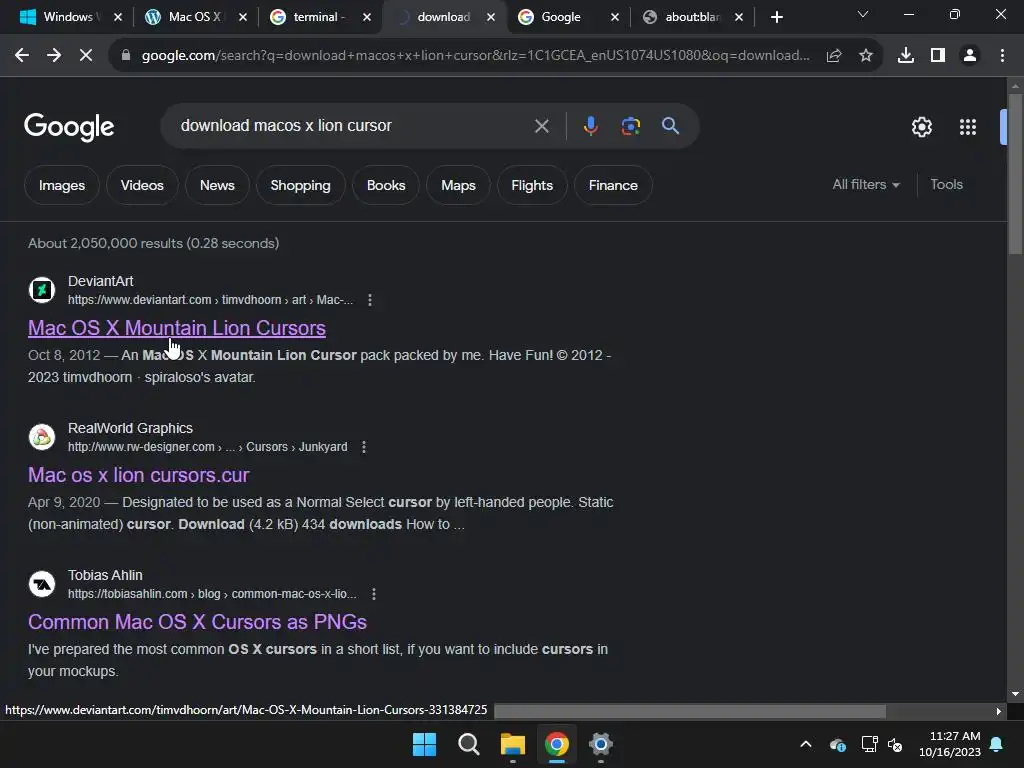The image size is (1024, 768).
Task: Expand All filters dropdown
Action: pos(866,185)
